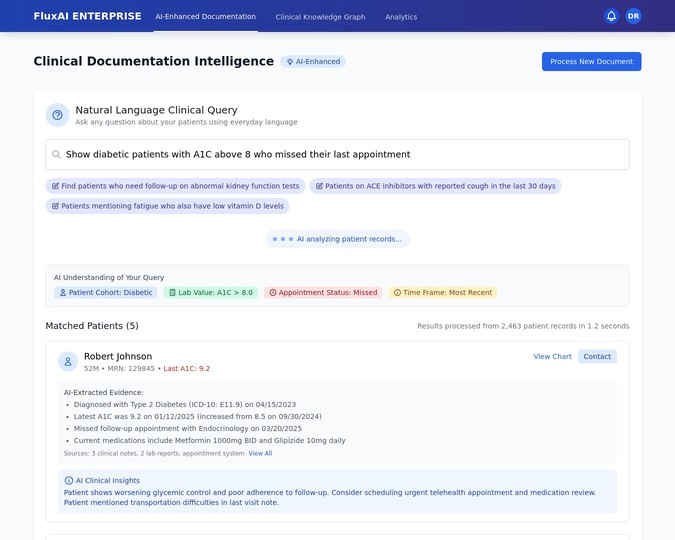Click Process New Document button
Viewport: 675px width, 540px height.
click(x=591, y=62)
